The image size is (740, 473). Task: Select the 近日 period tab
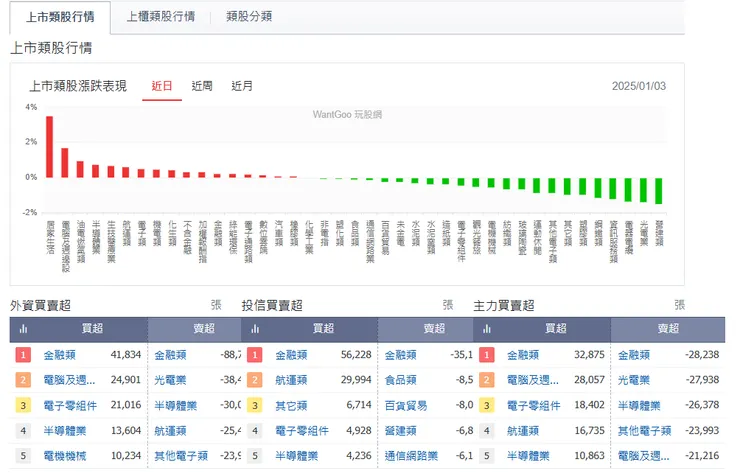[x=162, y=86]
